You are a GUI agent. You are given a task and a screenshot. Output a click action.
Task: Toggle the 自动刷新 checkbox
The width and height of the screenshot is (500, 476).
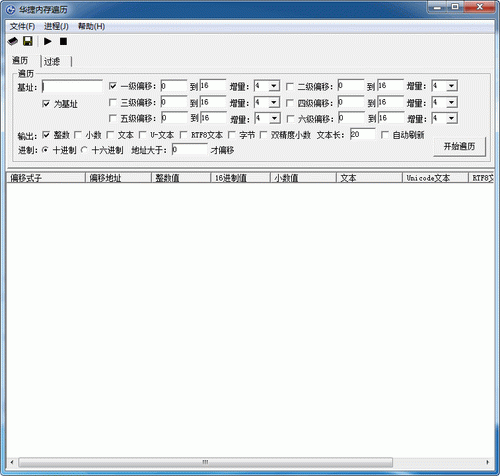(x=385, y=135)
